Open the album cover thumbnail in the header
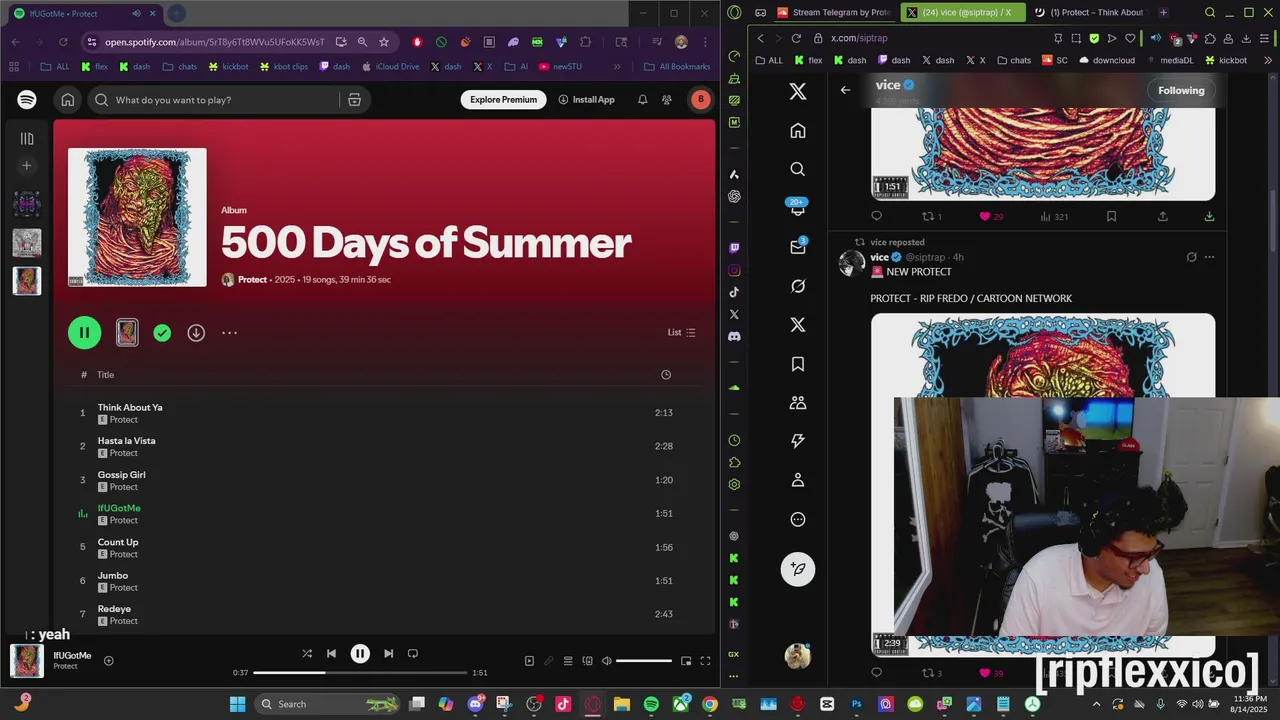1280x720 pixels. pos(137,217)
